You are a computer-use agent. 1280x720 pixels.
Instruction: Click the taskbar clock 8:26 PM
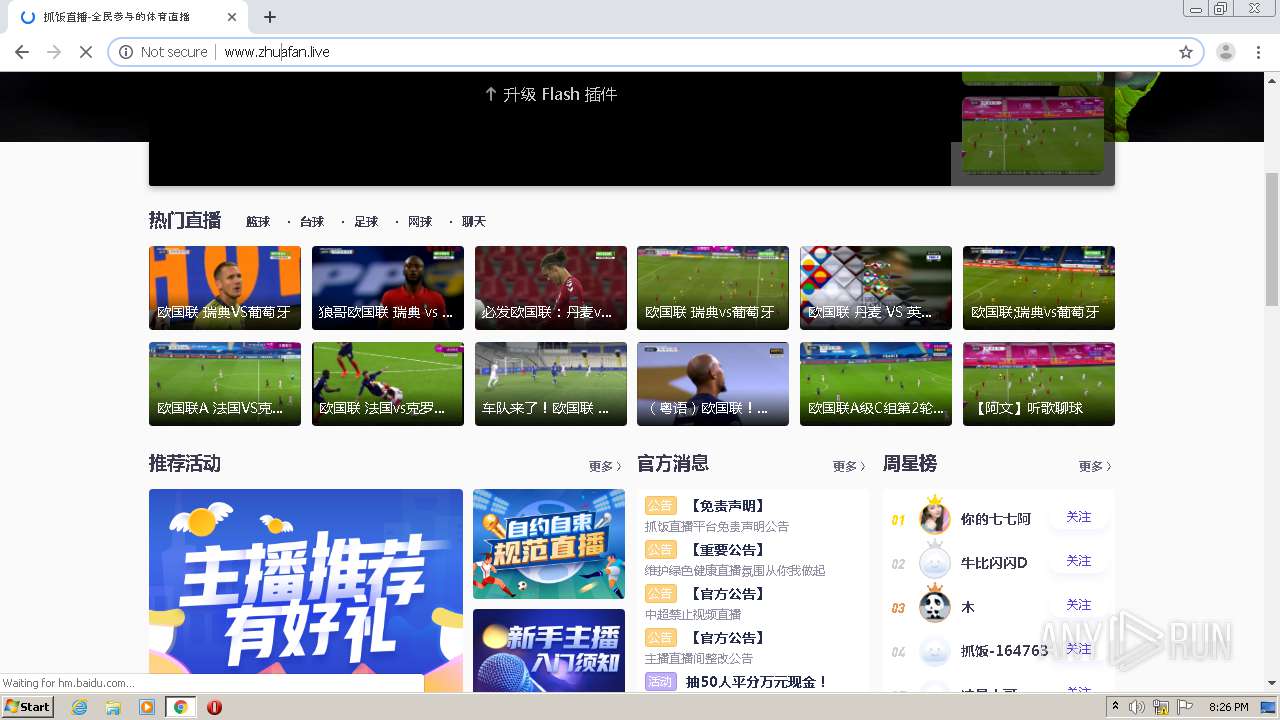click(x=1229, y=707)
